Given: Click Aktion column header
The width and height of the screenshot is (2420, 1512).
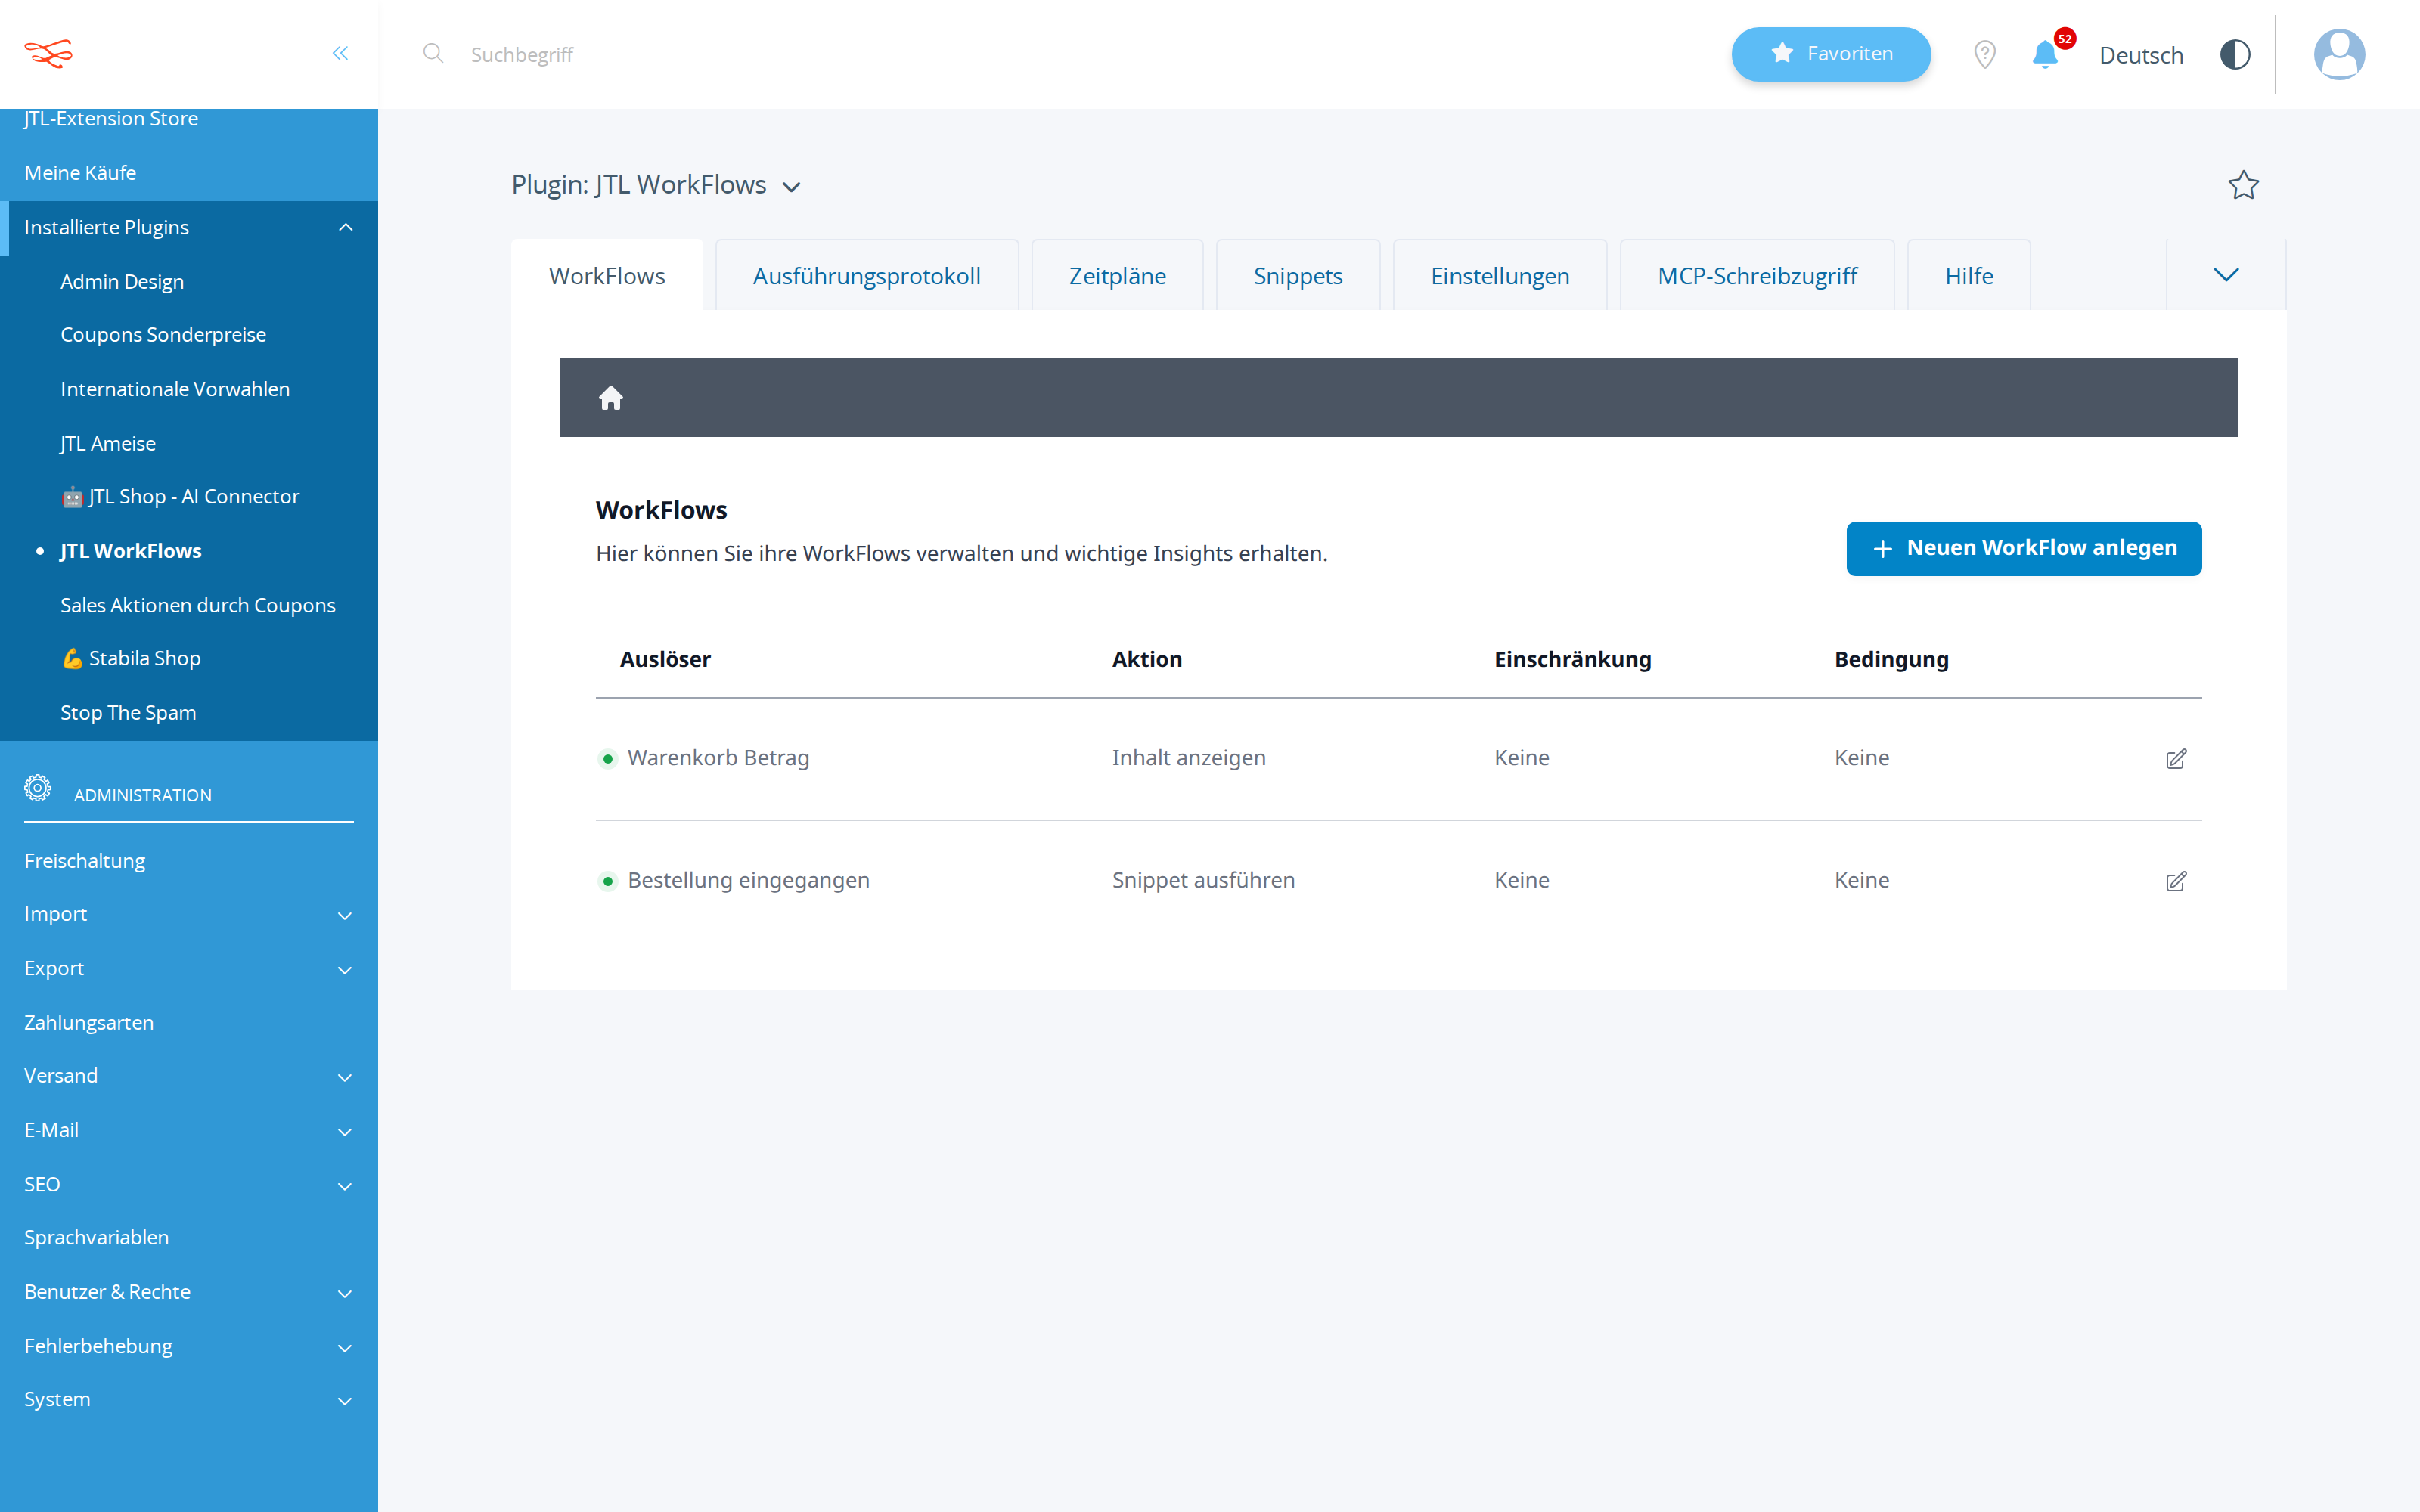Looking at the screenshot, I should [x=1147, y=659].
